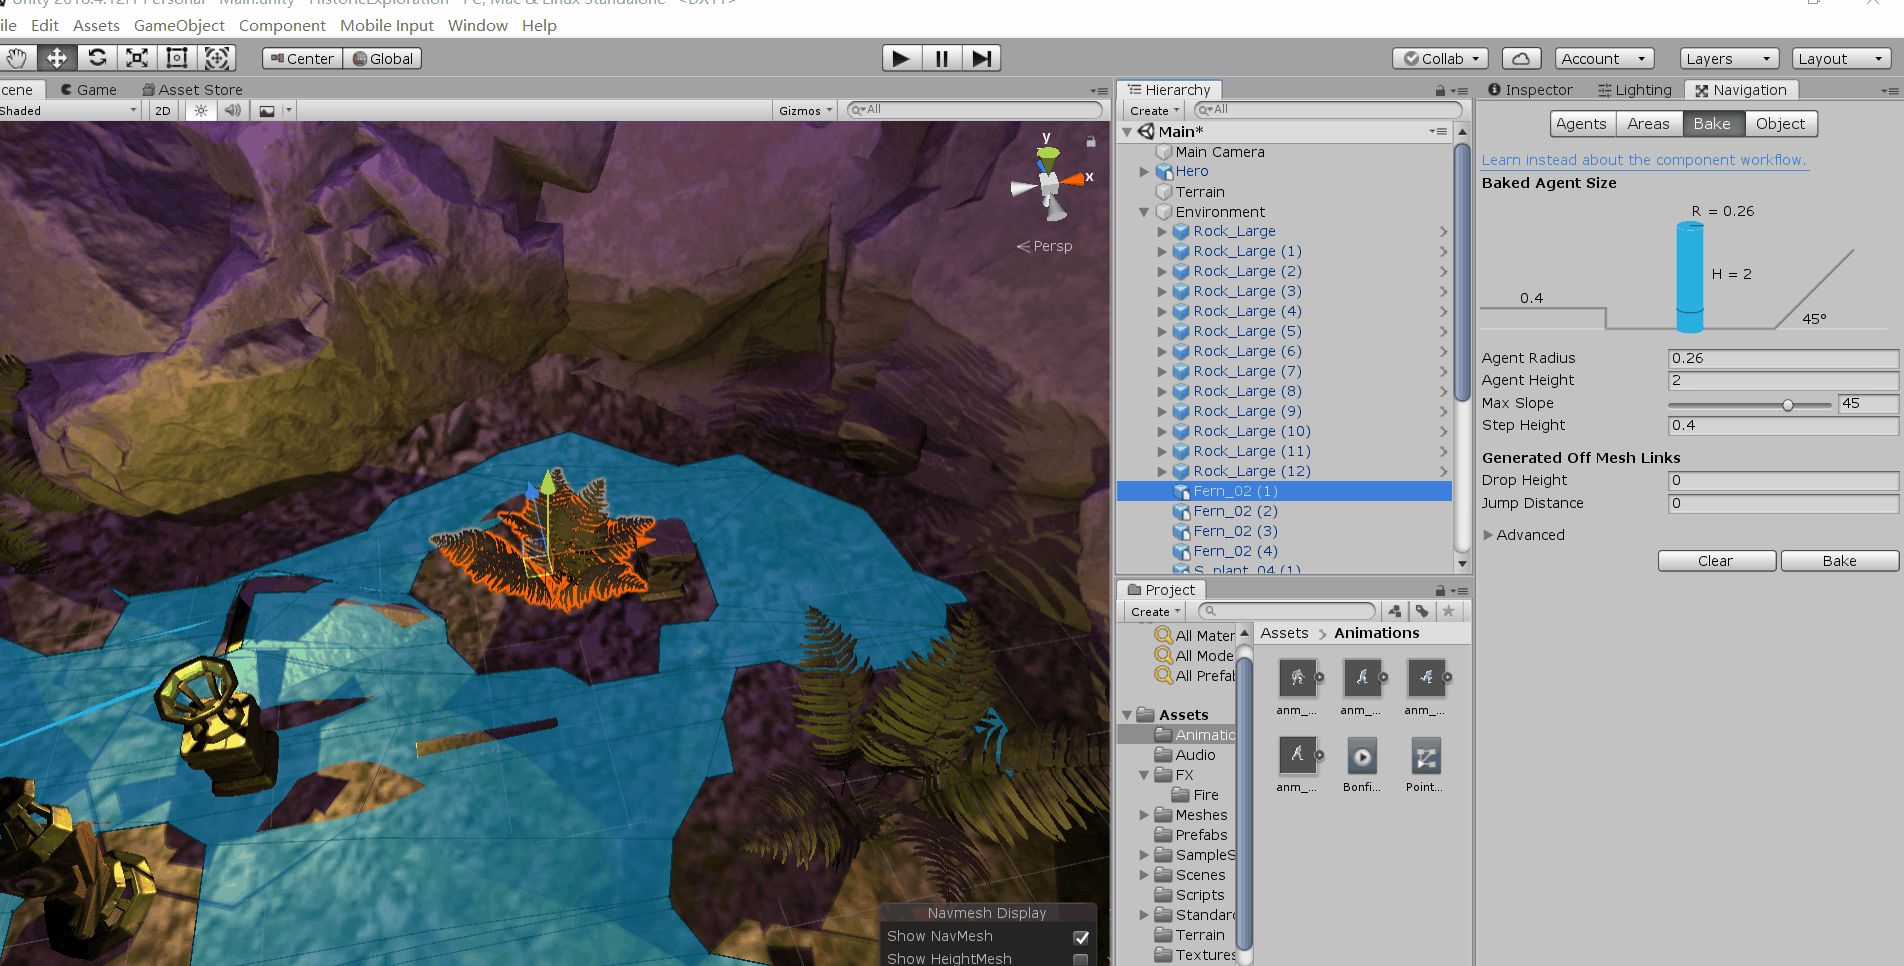Open Unity Cloud Services
Image resolution: width=1904 pixels, height=966 pixels.
(1521, 58)
